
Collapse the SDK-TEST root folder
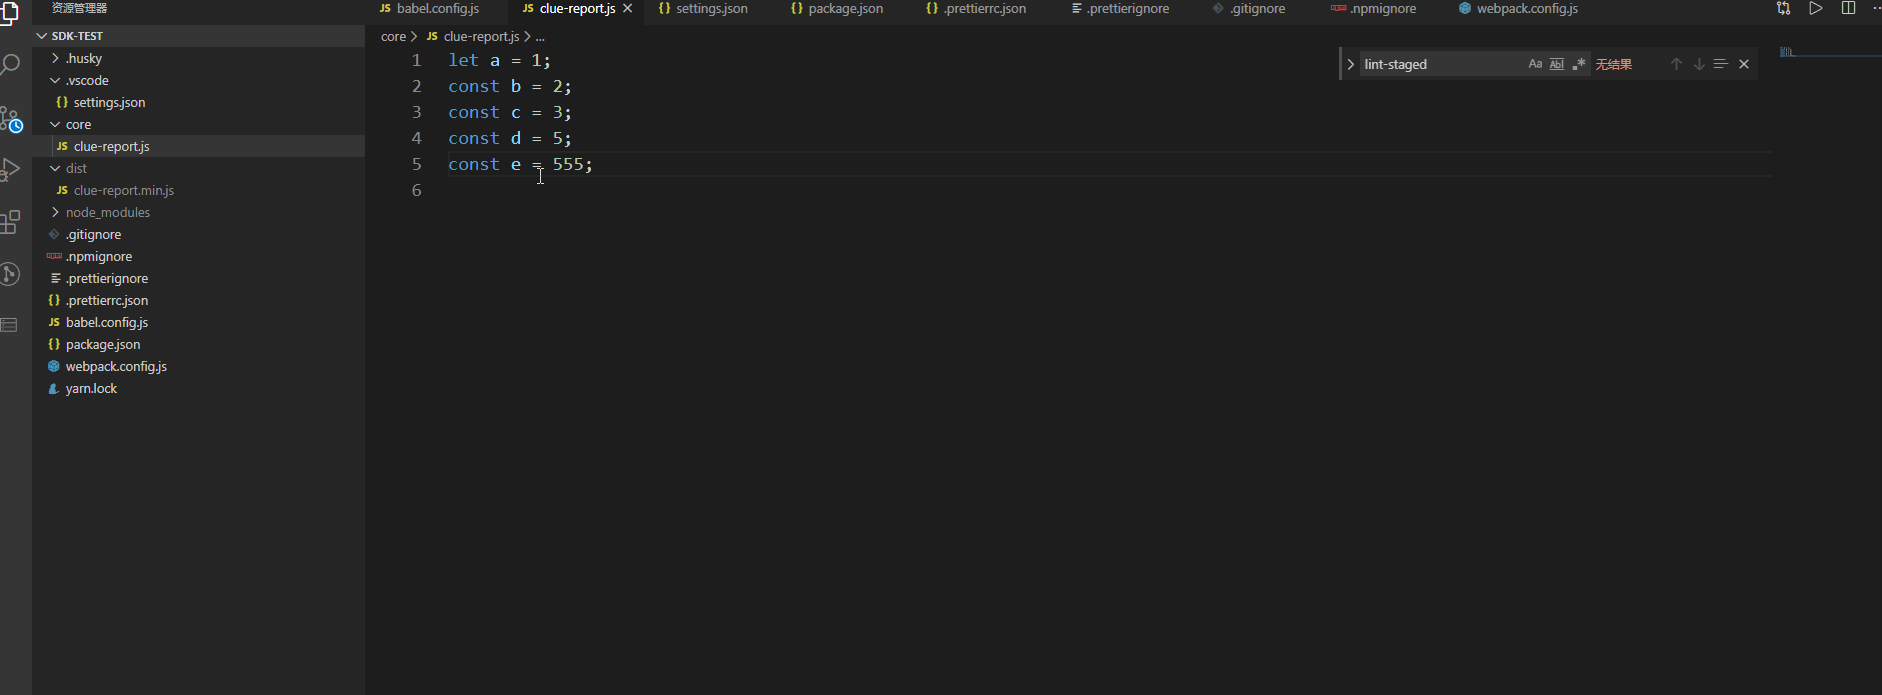click(x=42, y=36)
